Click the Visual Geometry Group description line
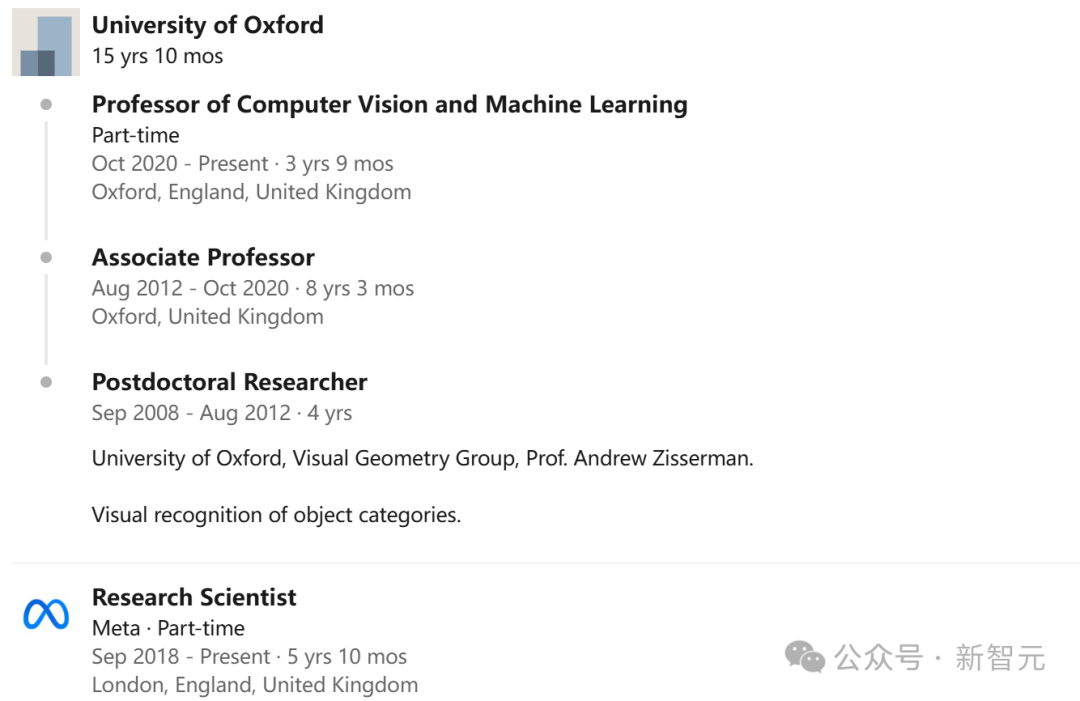Screen dimensions: 1080x701 click(422, 459)
